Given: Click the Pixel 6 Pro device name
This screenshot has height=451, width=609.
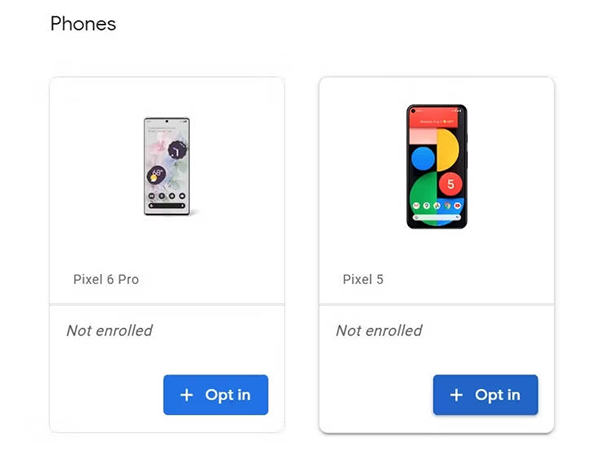Looking at the screenshot, I should coord(106,279).
